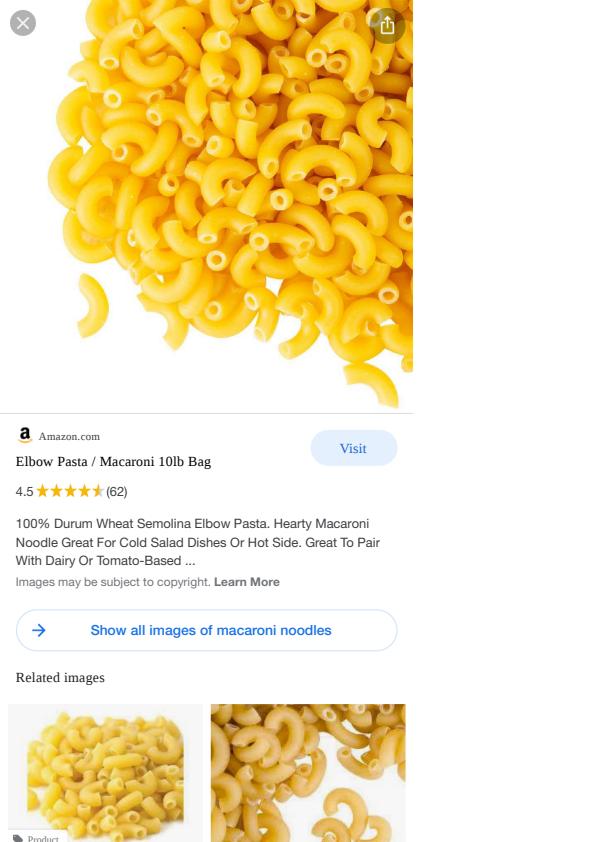Click the arrow icon in Show all button
This screenshot has height=842, width=595.
tap(39, 630)
